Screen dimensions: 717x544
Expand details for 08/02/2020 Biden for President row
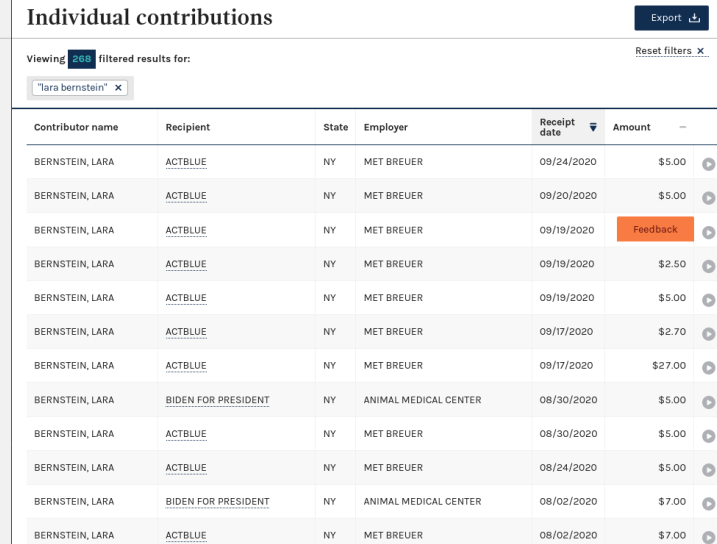click(708, 503)
